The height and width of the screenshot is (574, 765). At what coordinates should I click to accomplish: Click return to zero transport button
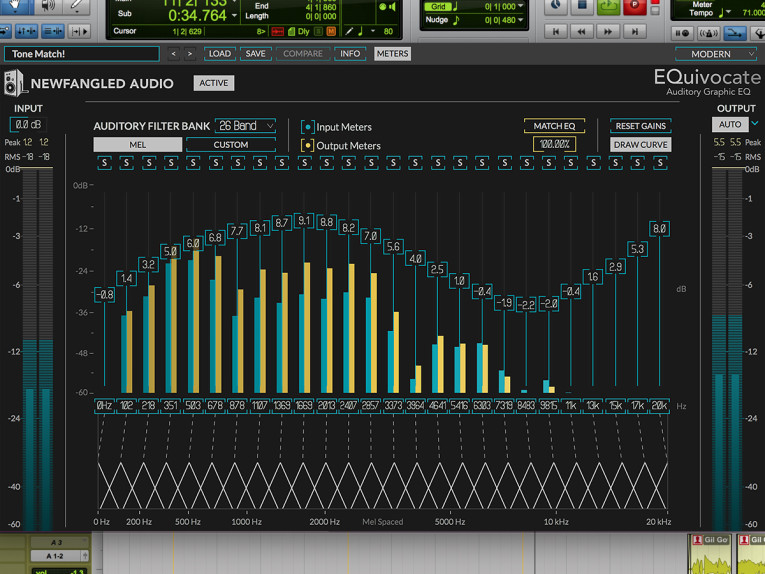556,32
